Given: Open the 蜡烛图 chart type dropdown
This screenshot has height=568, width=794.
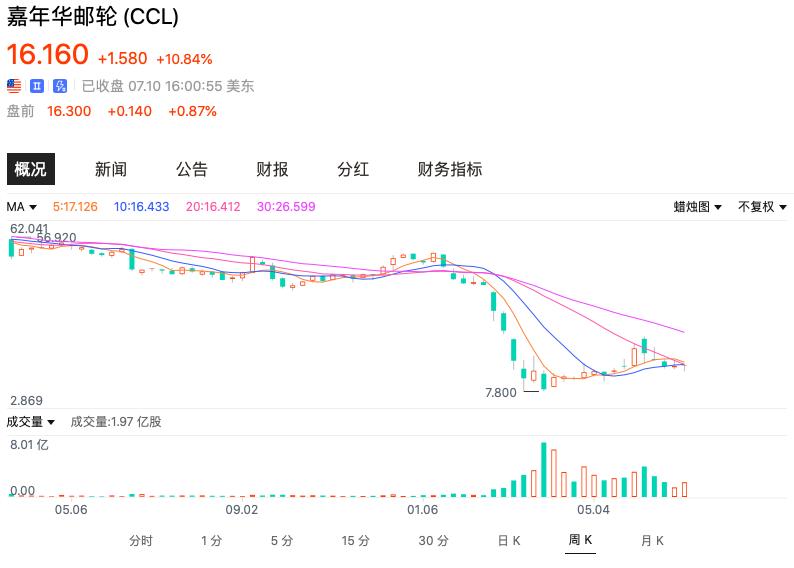Looking at the screenshot, I should pos(697,207).
